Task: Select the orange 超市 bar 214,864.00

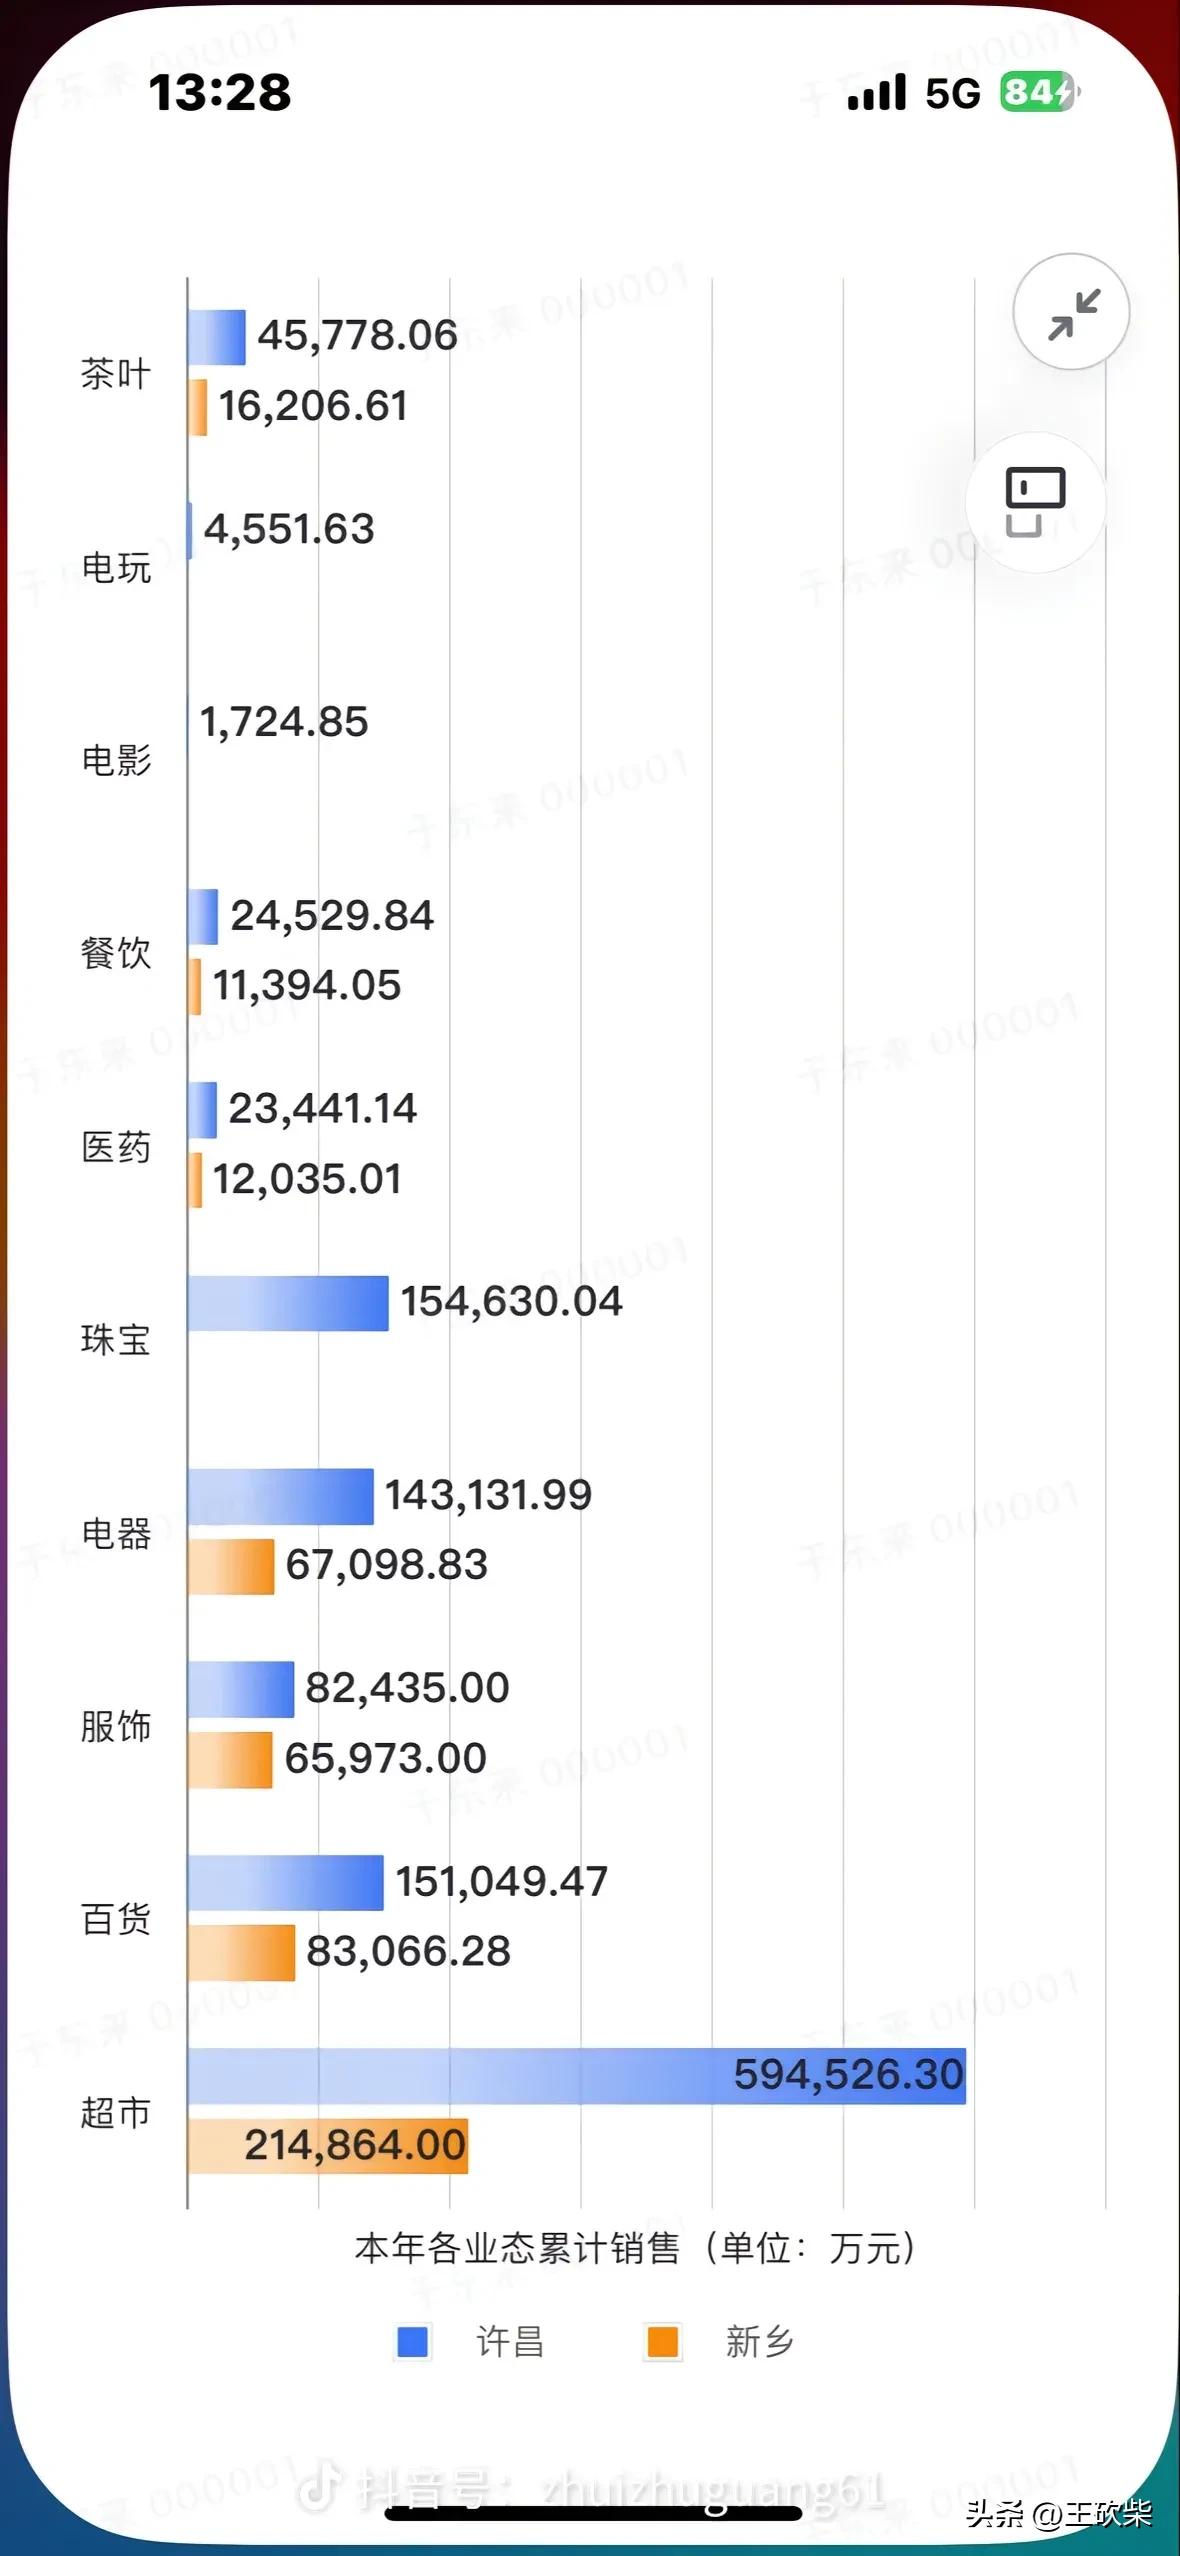Action: pyautogui.click(x=327, y=2145)
